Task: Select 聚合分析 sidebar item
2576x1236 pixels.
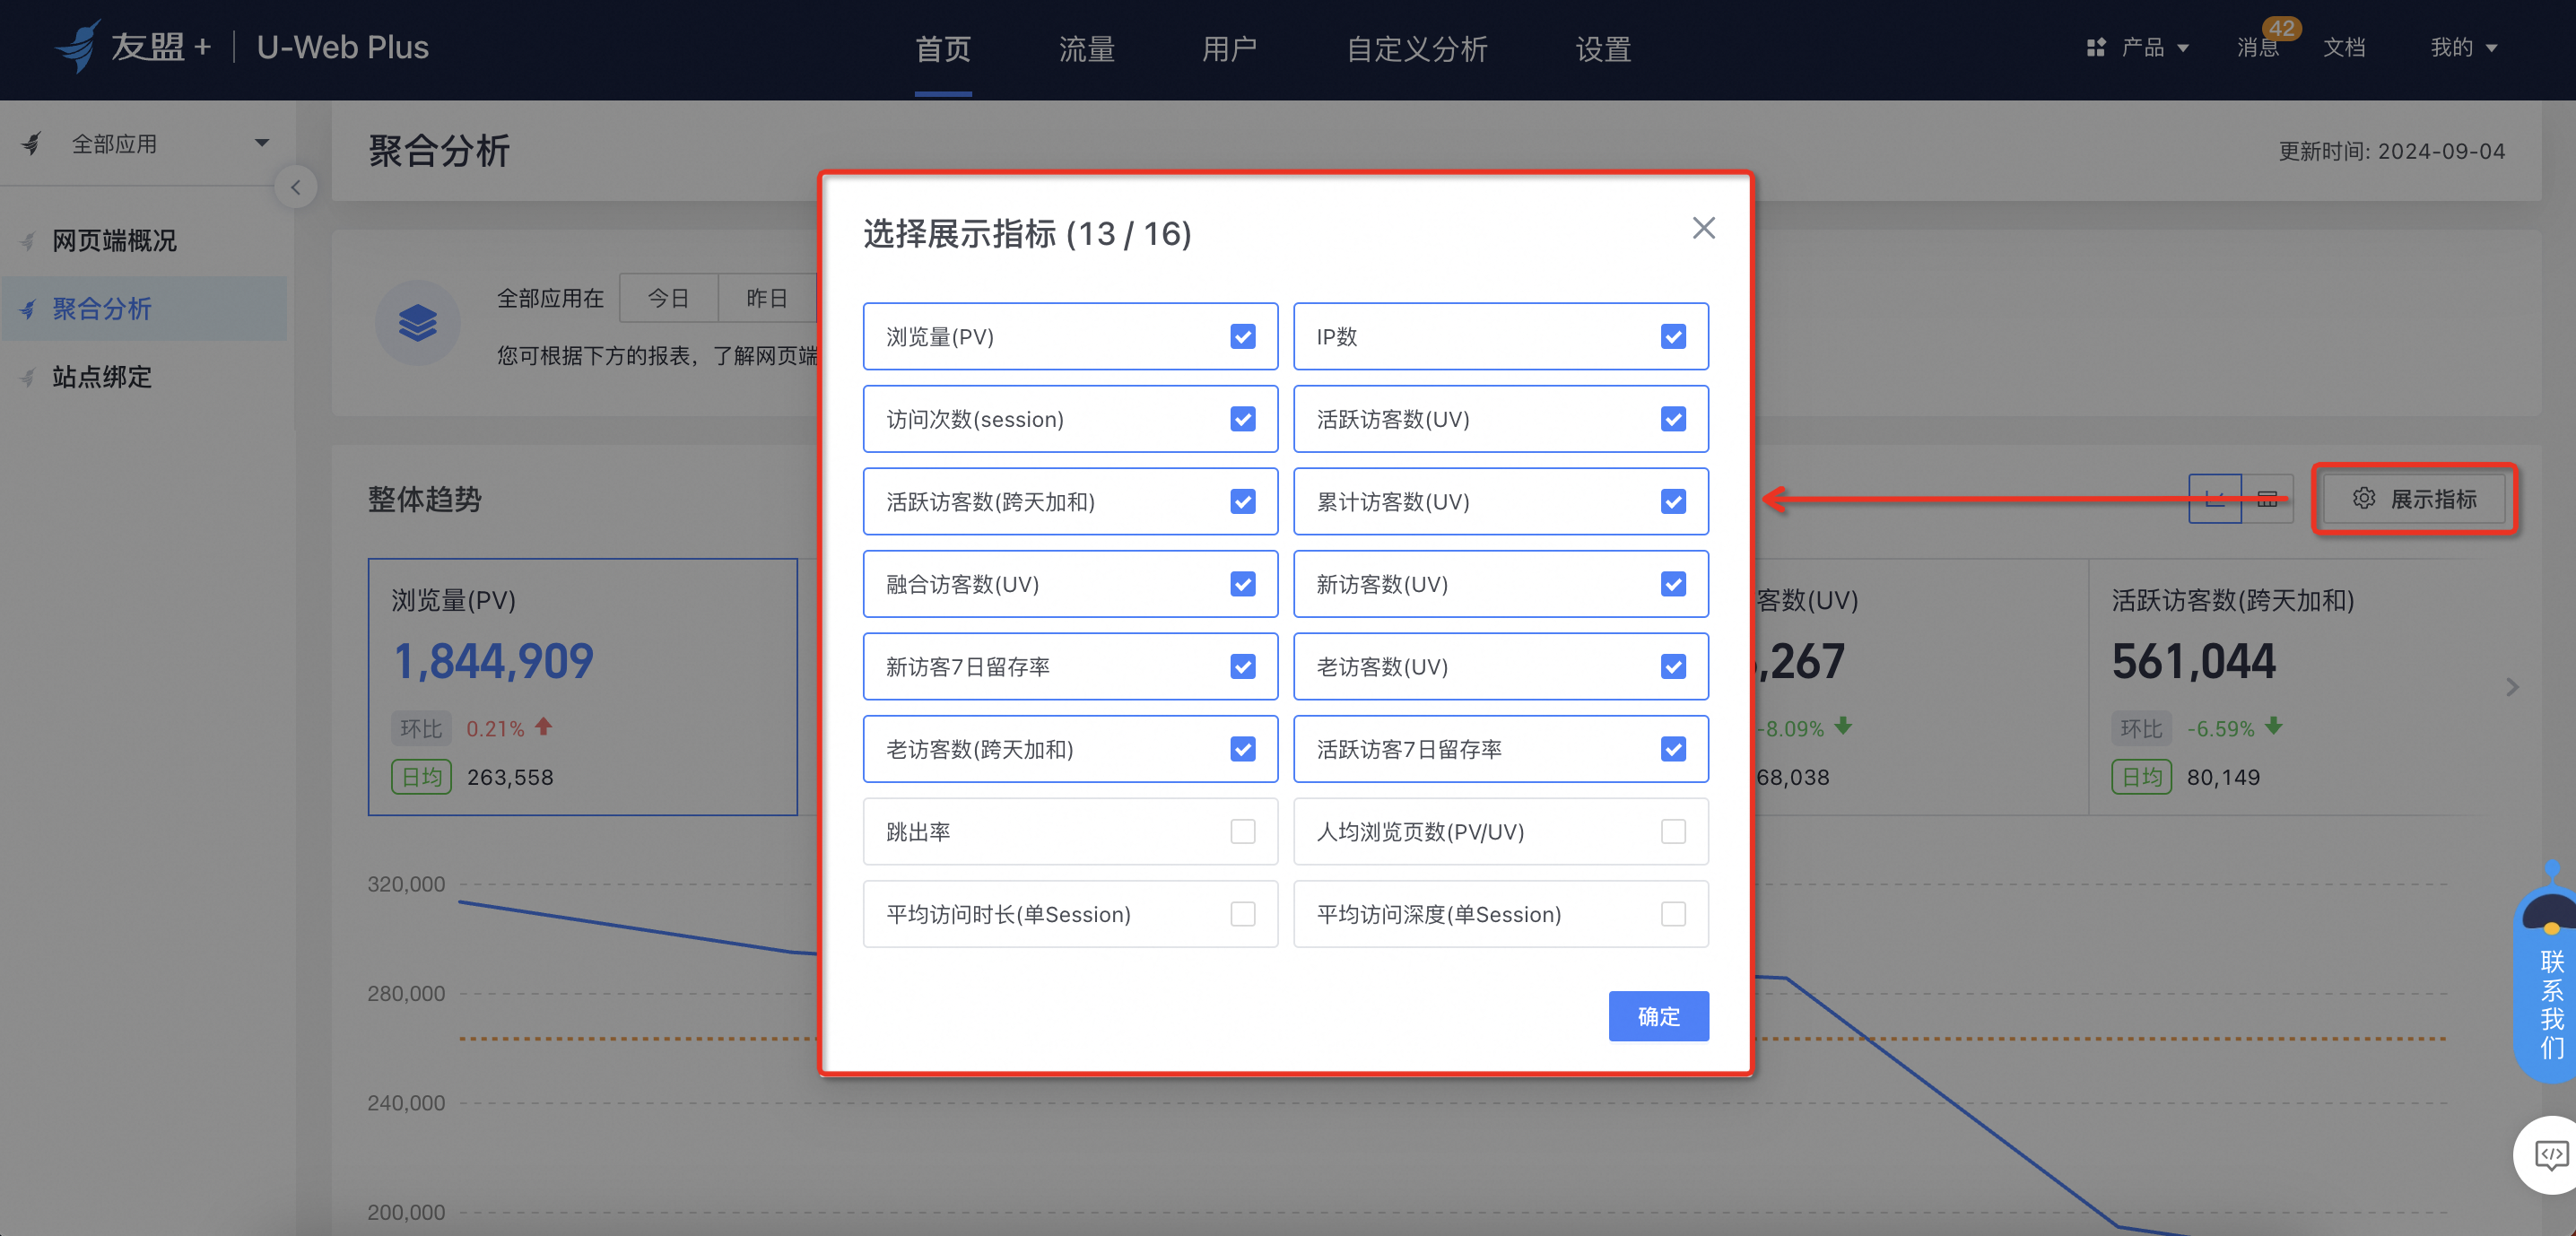Action: 145,309
